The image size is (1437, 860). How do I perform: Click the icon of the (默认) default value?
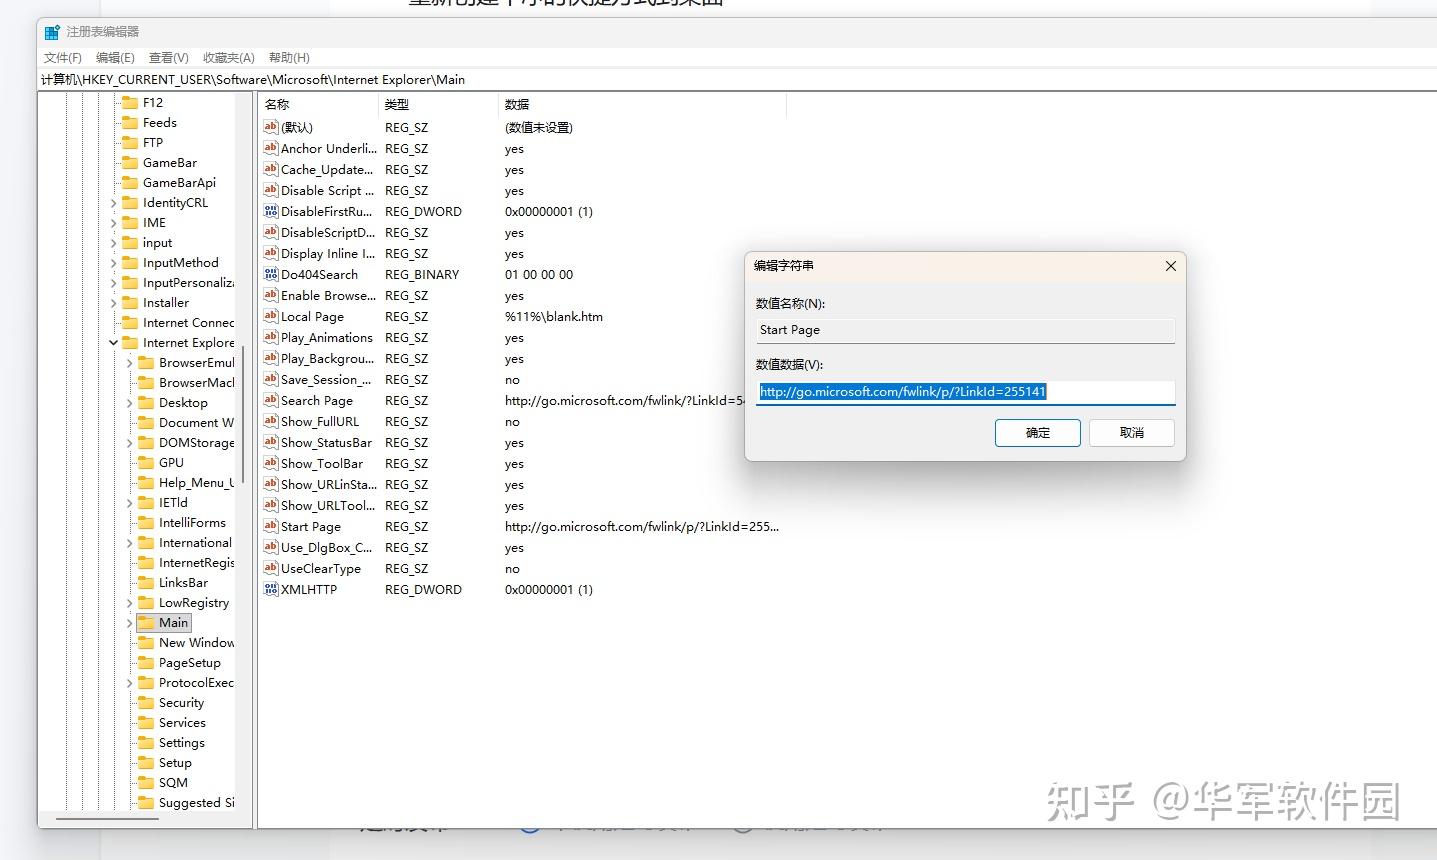pyautogui.click(x=270, y=127)
